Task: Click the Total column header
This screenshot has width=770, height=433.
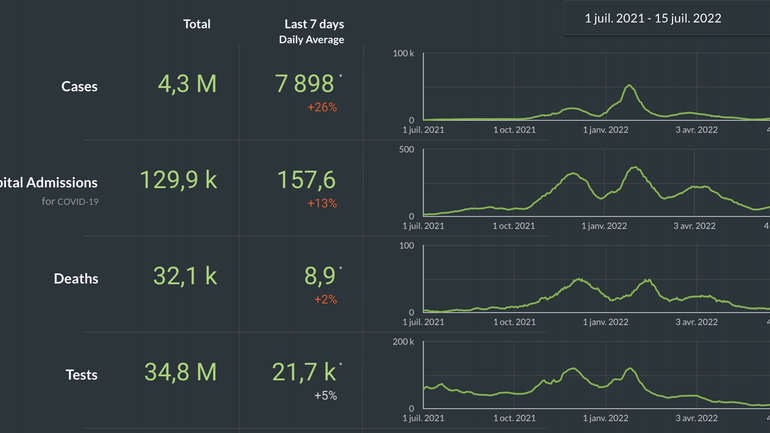Action: pyautogui.click(x=197, y=24)
